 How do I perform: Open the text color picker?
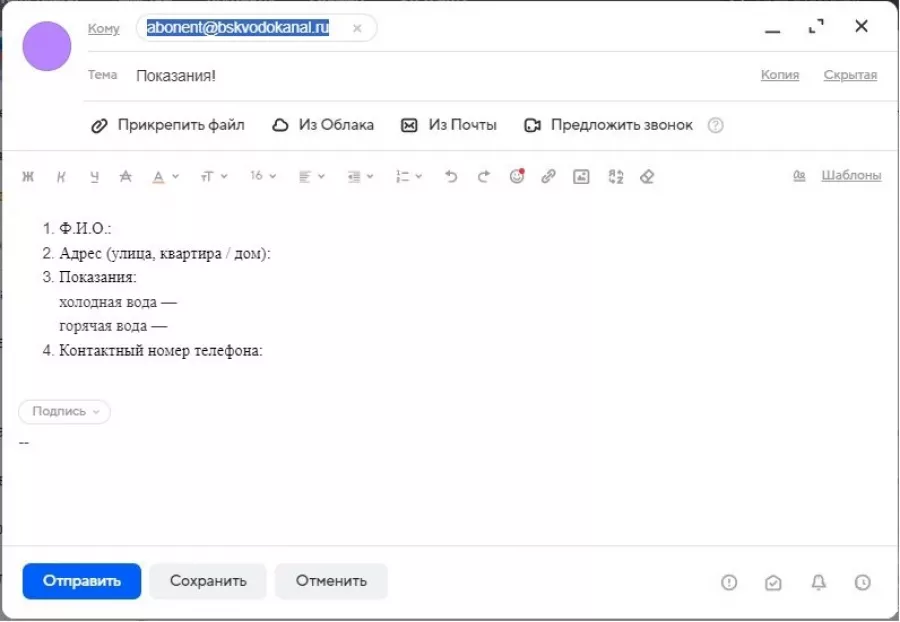(164, 176)
